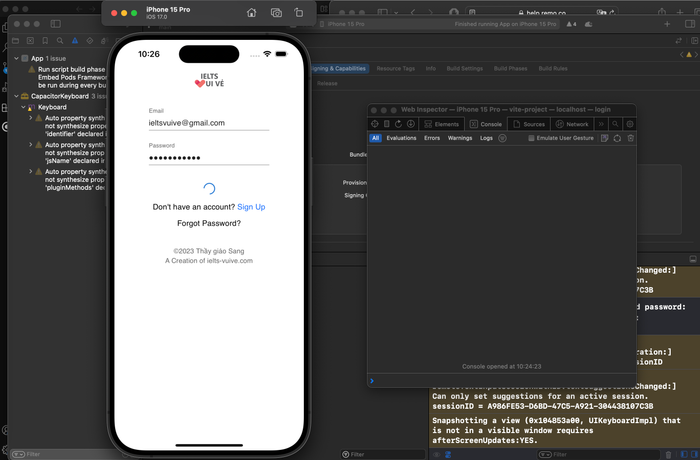700x460 pixels.
Task: Open Xcode bookmark navigator icon
Action: pyautogui.click(x=45, y=41)
